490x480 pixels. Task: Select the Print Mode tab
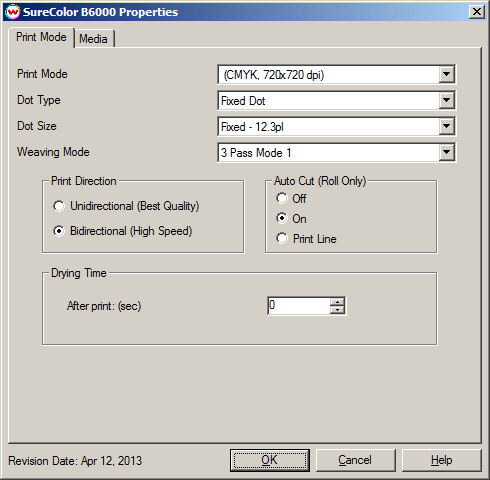41,37
